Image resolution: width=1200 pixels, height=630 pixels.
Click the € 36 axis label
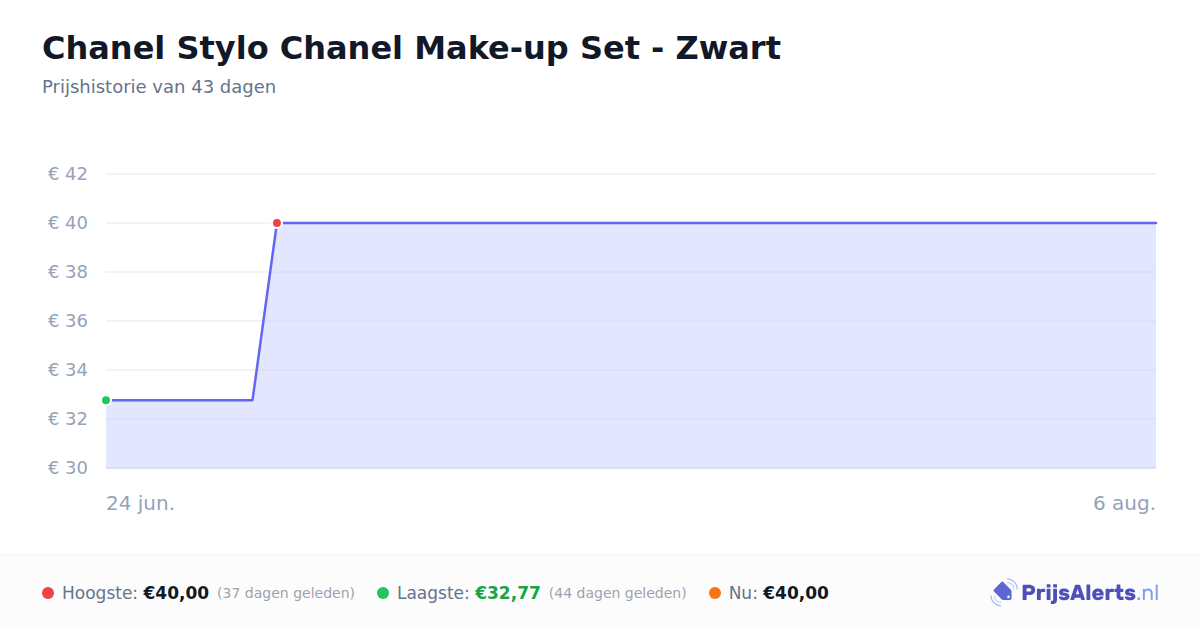[x=68, y=321]
